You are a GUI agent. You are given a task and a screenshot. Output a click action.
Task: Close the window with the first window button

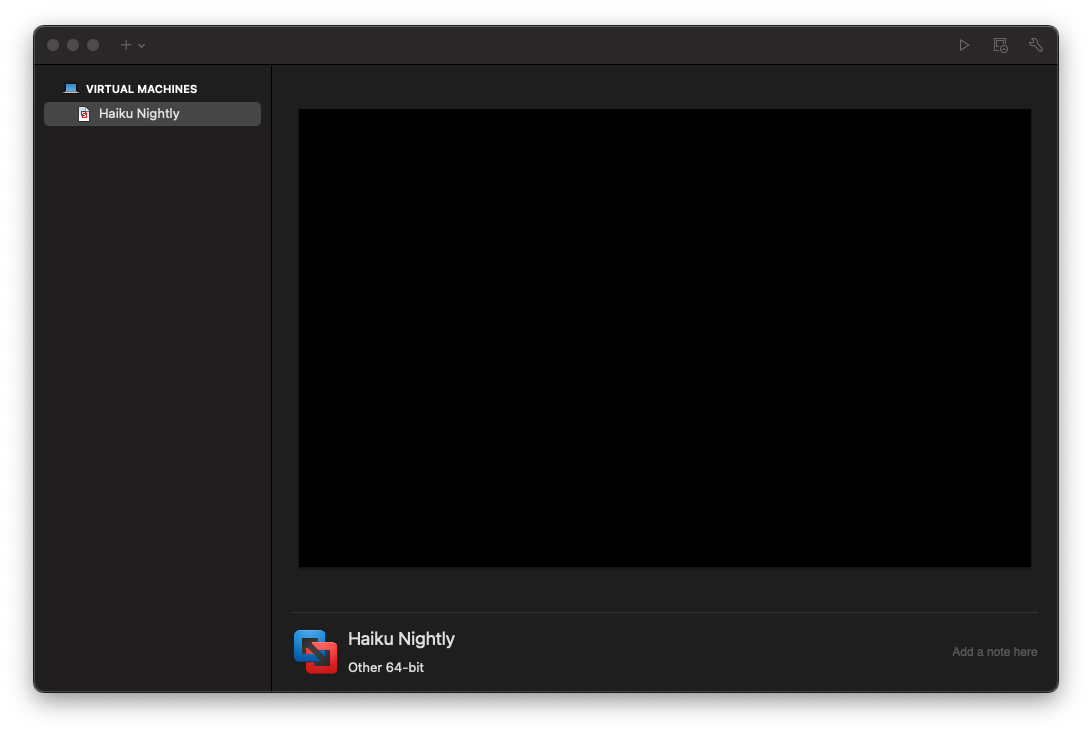(x=53, y=45)
